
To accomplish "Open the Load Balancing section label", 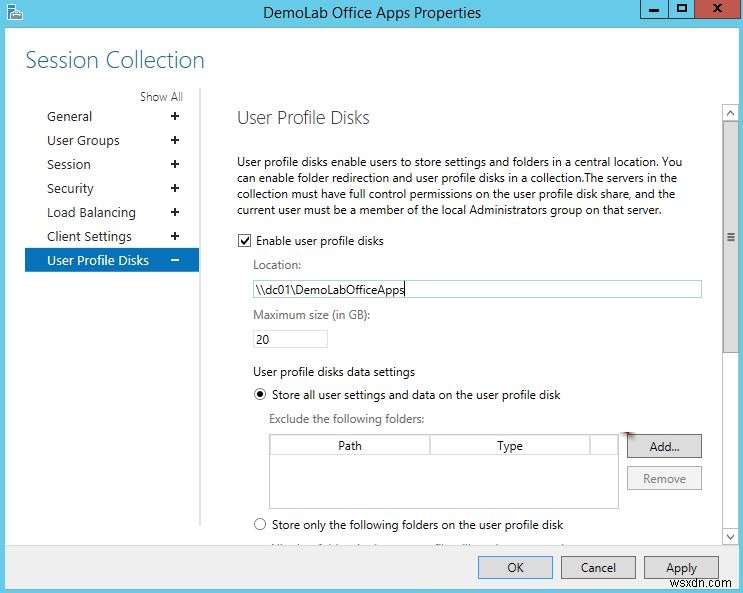I will [x=91, y=212].
